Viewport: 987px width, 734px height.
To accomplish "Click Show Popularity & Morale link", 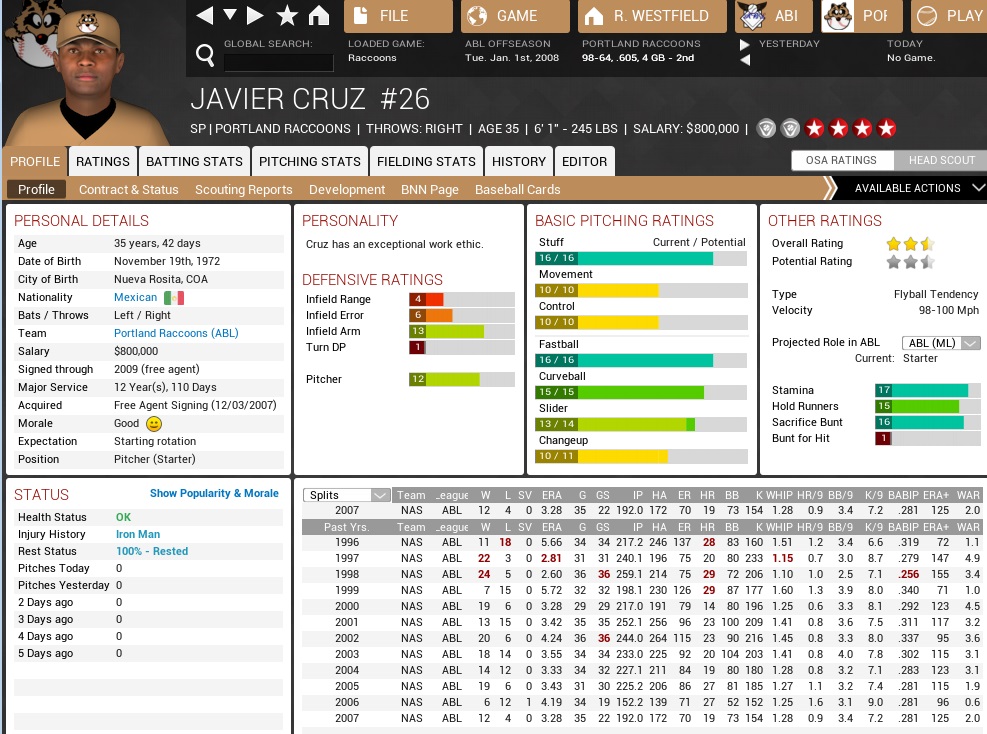I will tap(214, 493).
